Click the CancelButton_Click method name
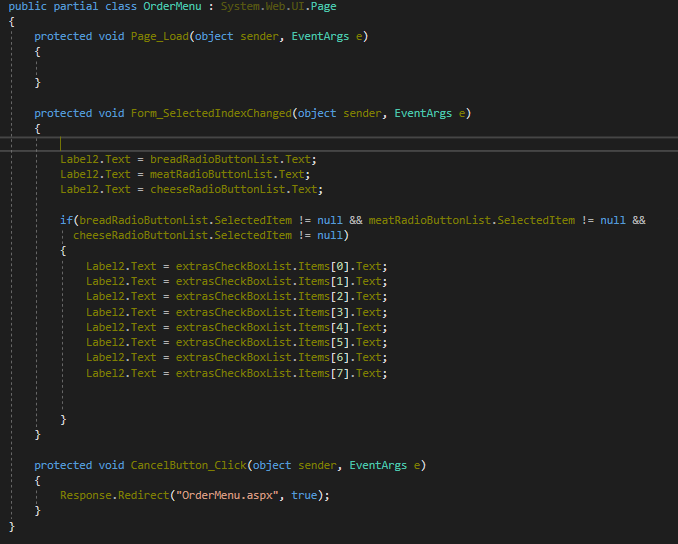 pyautogui.click(x=189, y=465)
